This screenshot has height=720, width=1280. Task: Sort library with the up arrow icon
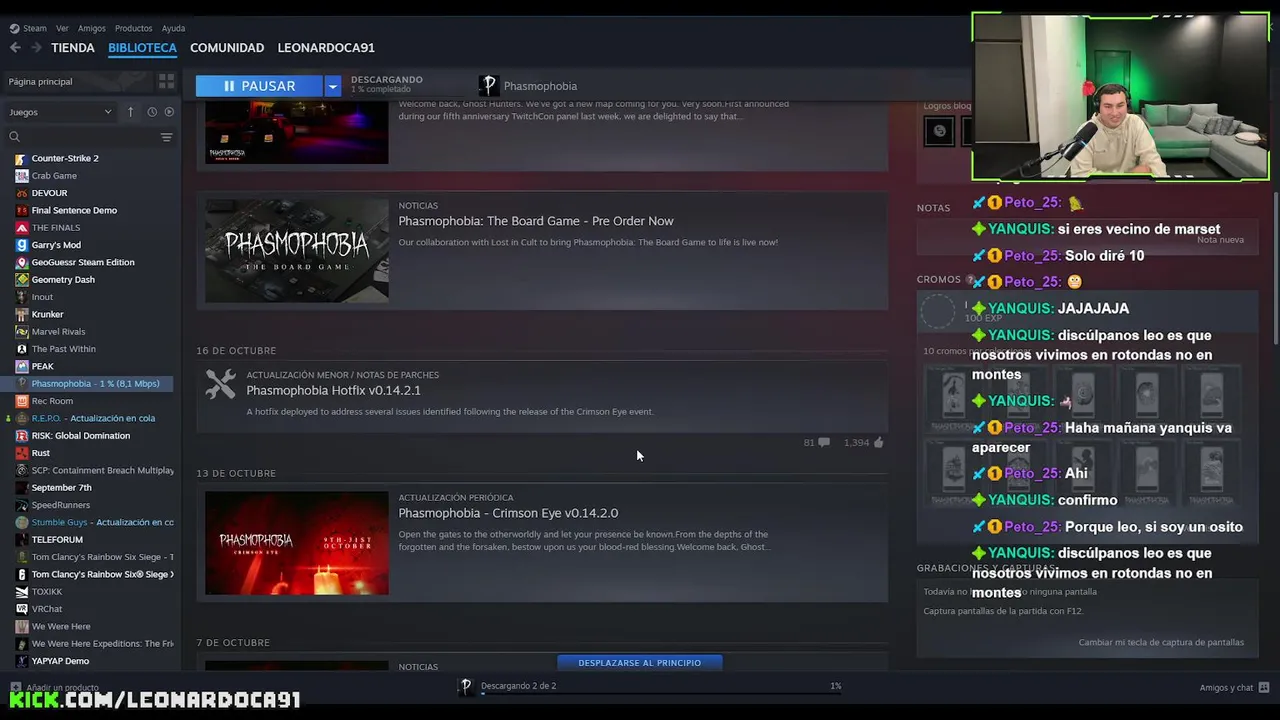pos(130,112)
